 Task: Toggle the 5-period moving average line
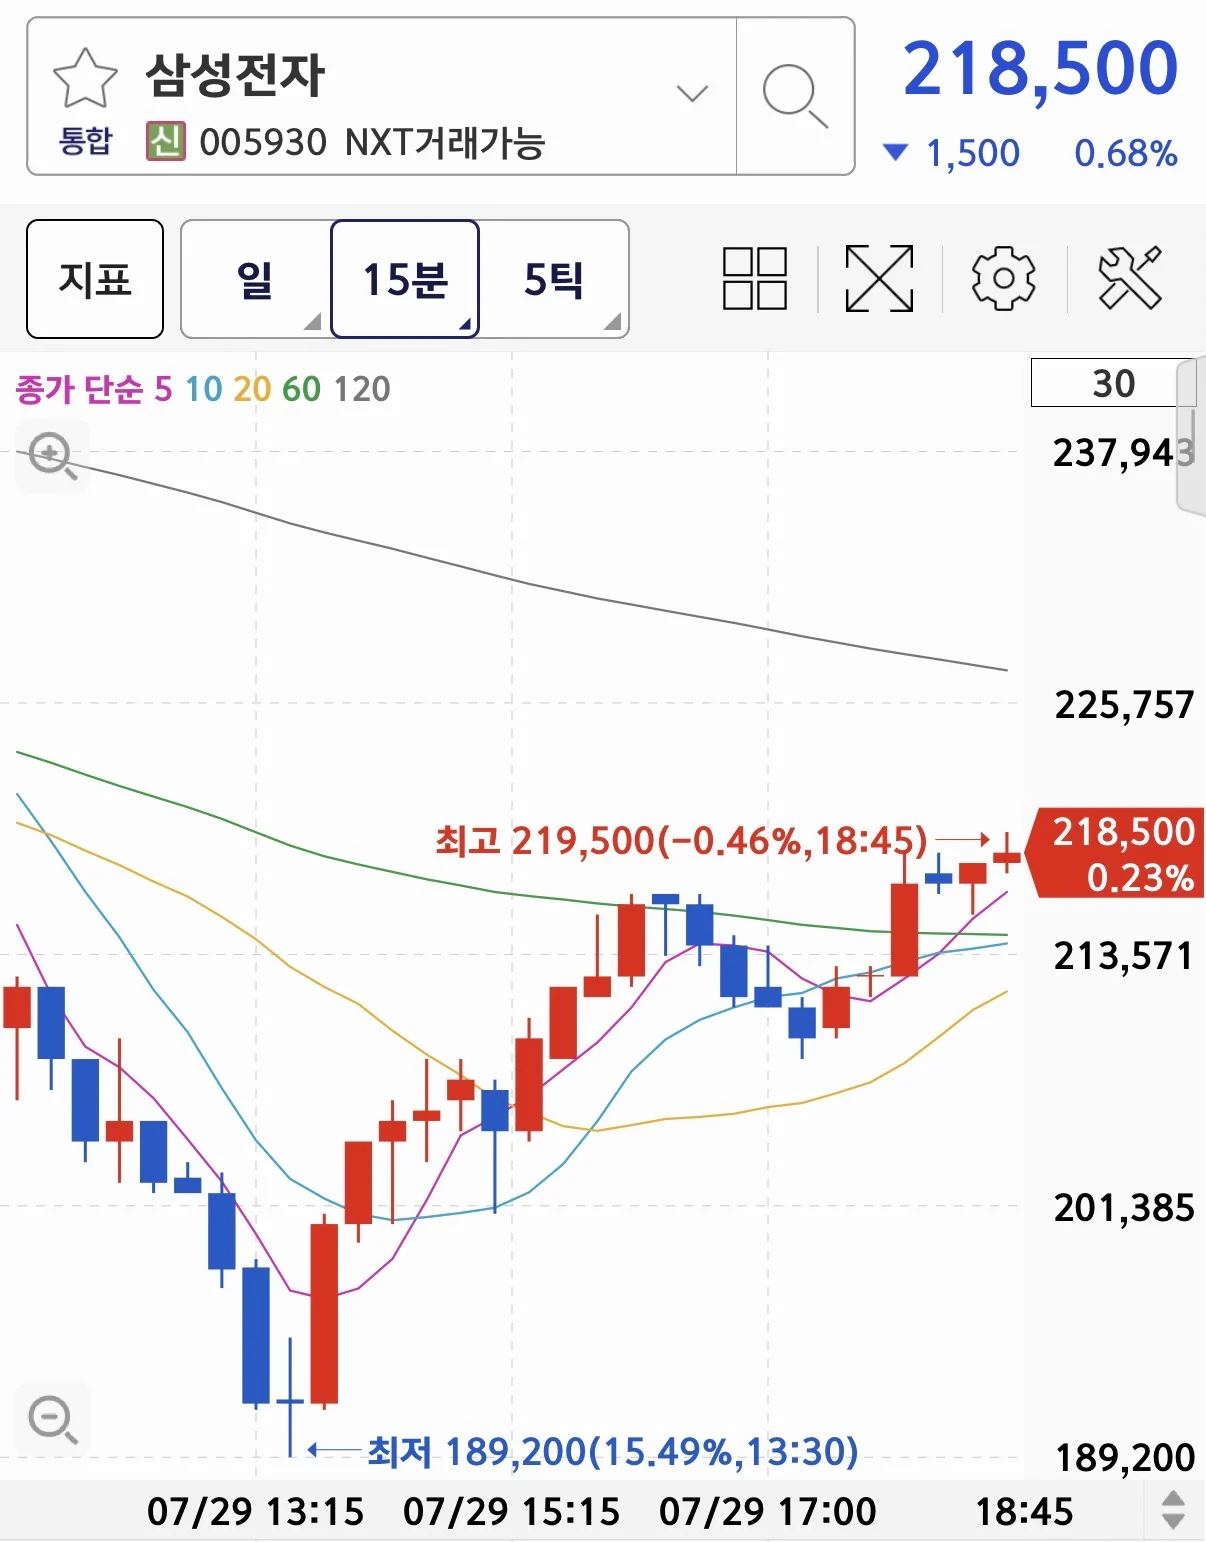coord(163,389)
